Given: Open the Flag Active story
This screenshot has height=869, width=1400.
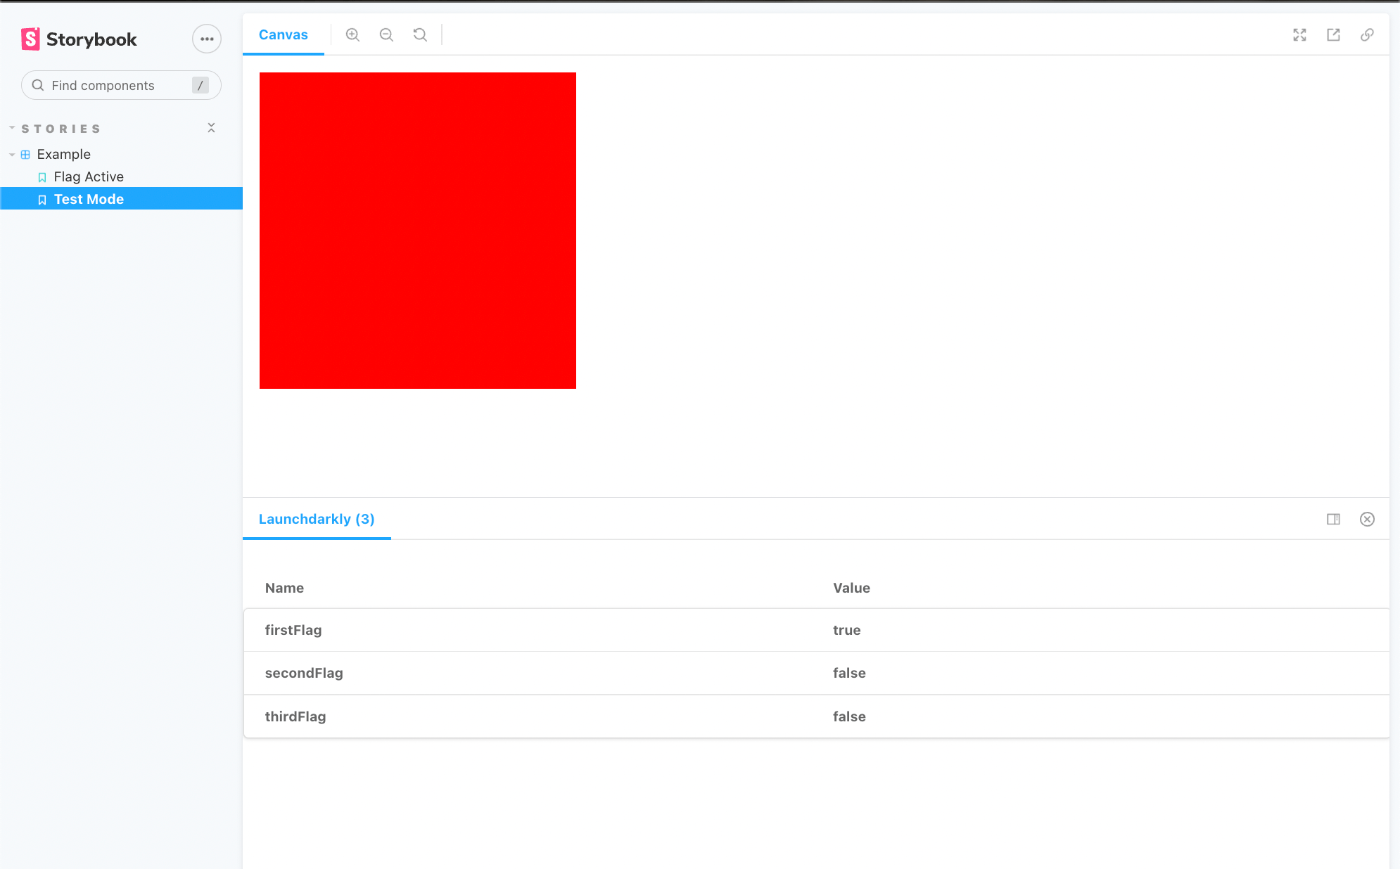Looking at the screenshot, I should point(88,177).
